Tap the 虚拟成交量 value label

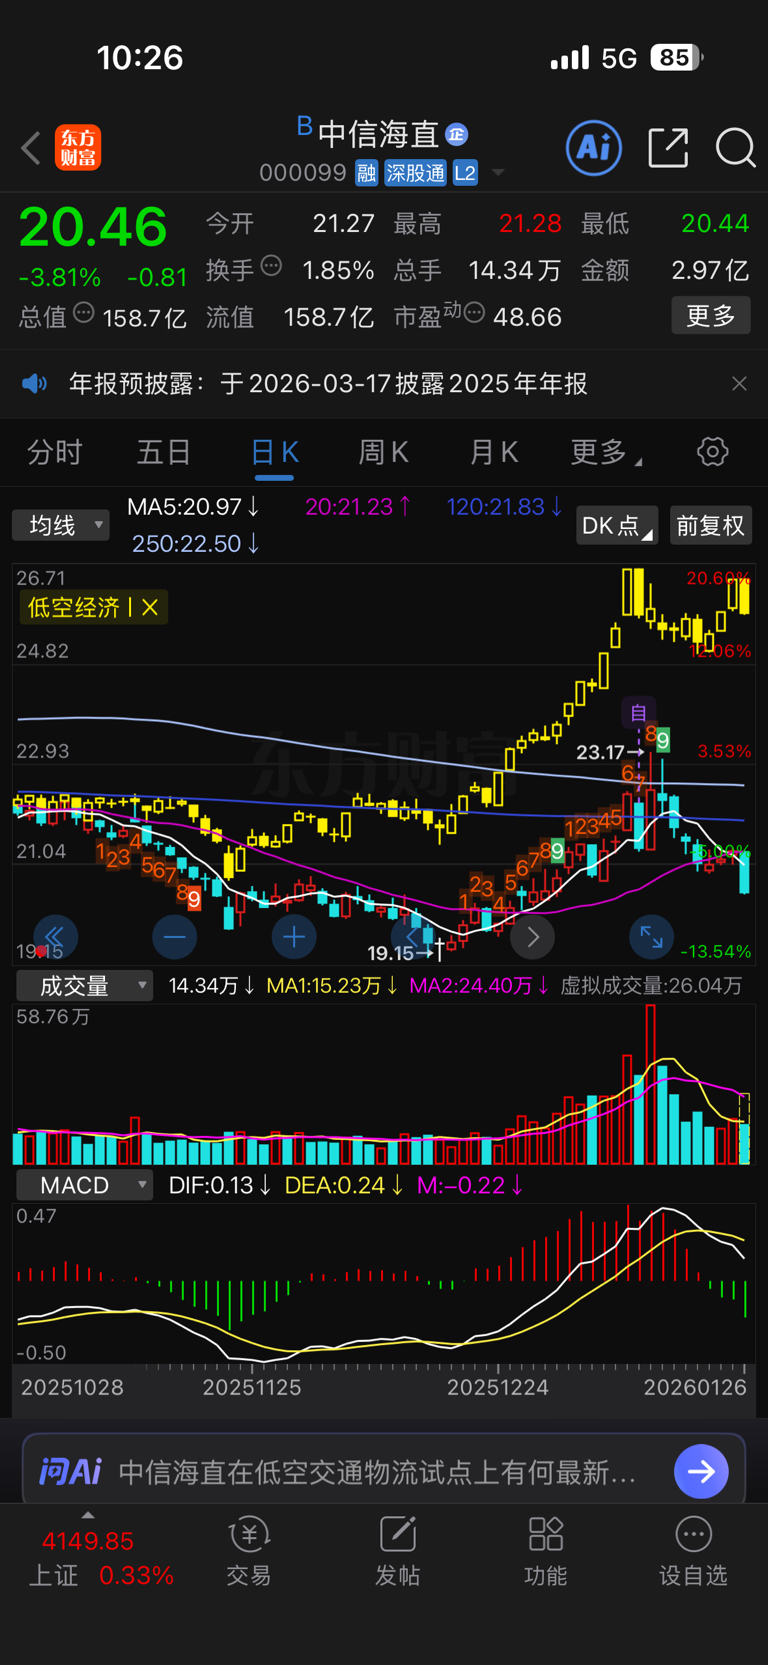(651, 986)
